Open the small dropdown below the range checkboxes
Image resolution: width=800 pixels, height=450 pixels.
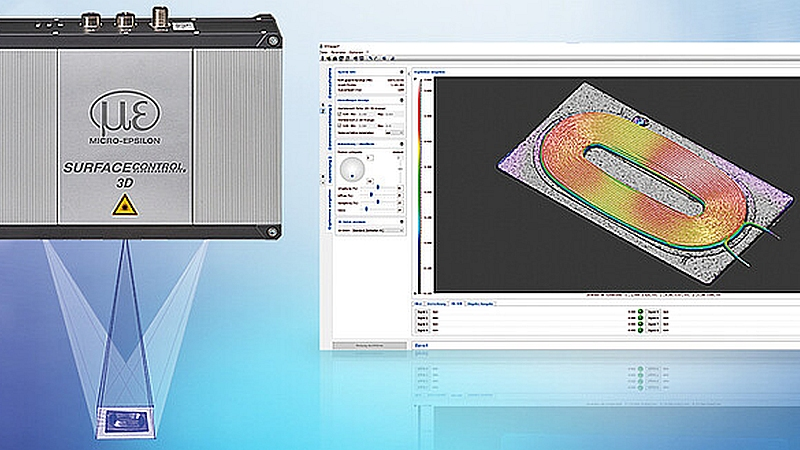click(395, 133)
